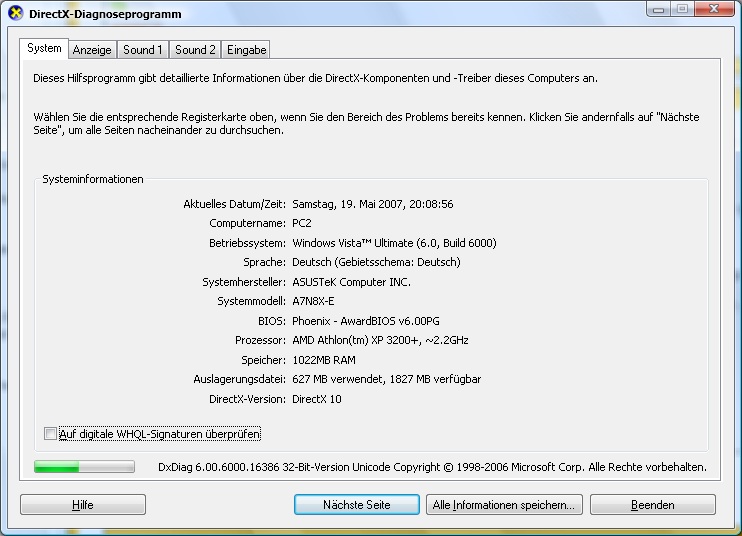The width and height of the screenshot is (742, 536).
Task: Open the Anzeige tab
Action: click(92, 50)
